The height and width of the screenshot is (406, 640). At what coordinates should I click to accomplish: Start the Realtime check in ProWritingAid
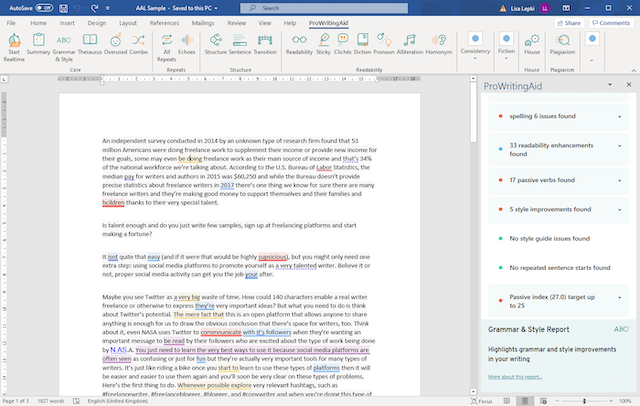click(x=14, y=48)
